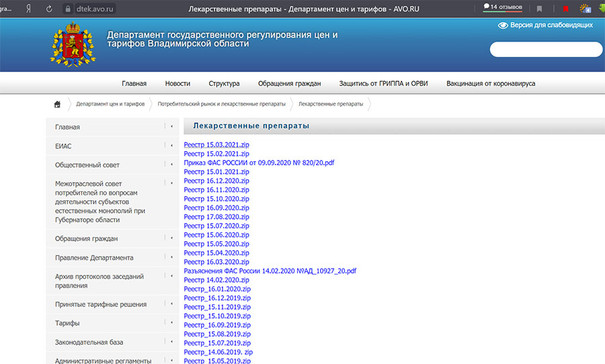605x364 pixels.
Task: Download Реестр_15.08.2019.zip
Action: [217, 334]
